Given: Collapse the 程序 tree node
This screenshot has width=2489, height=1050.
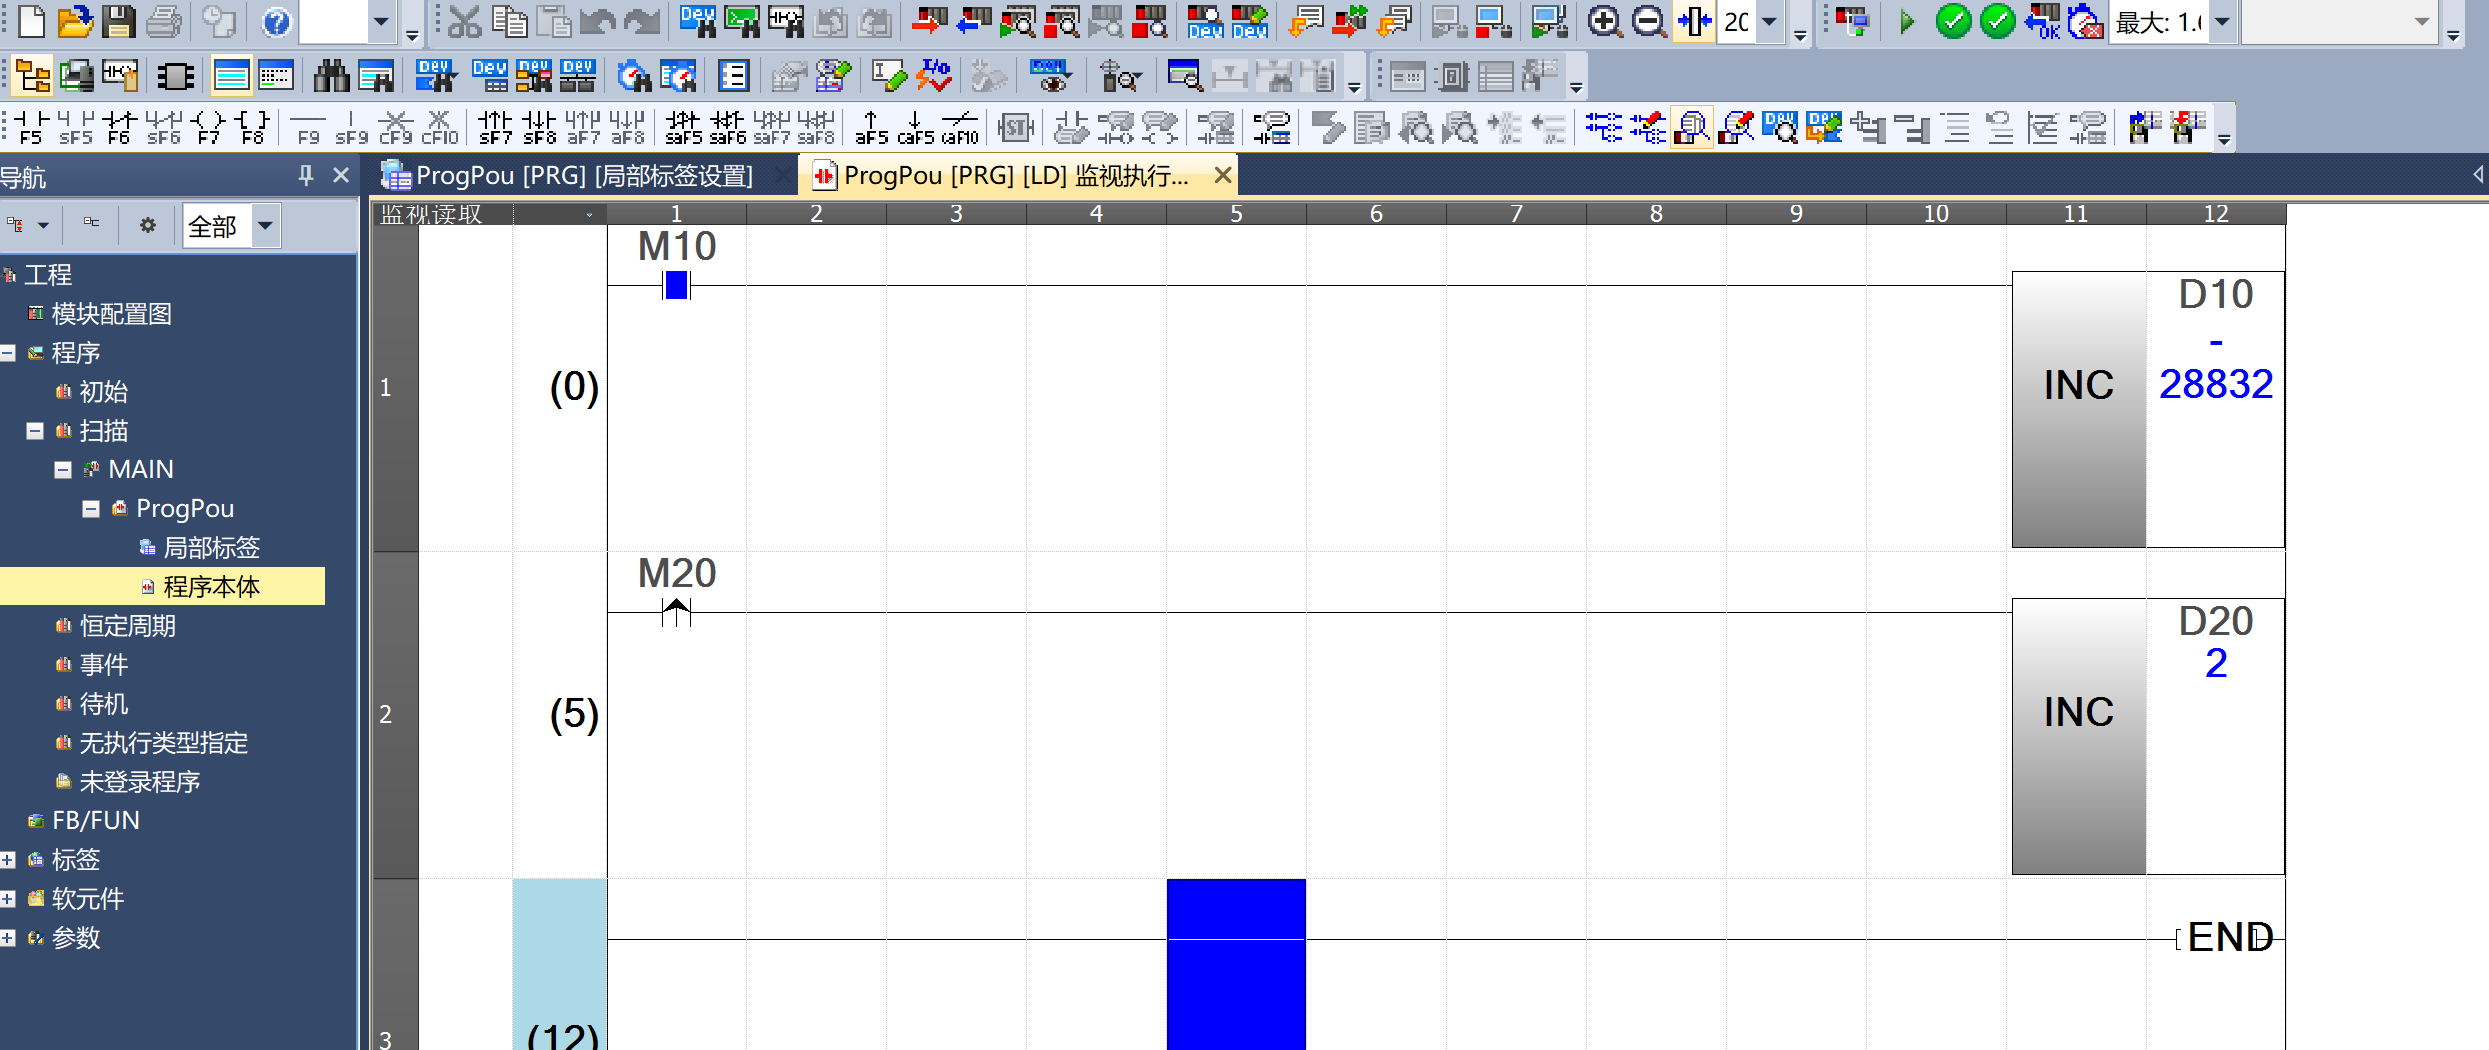Looking at the screenshot, I should (x=8, y=353).
